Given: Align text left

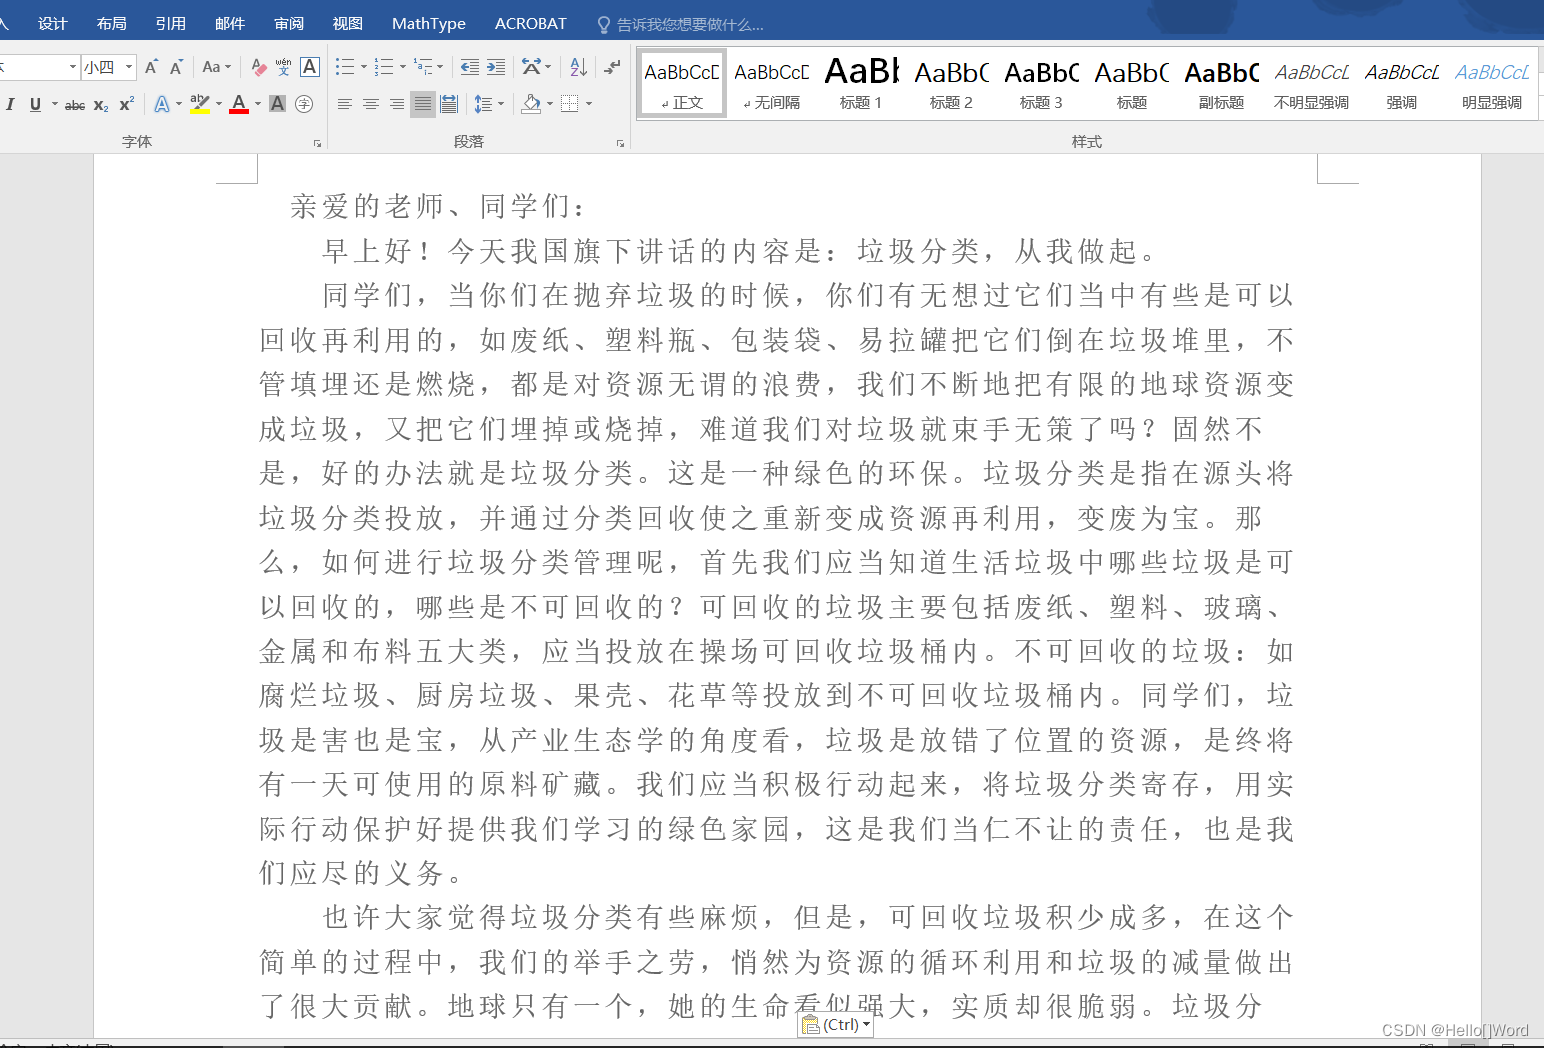Looking at the screenshot, I should 344,104.
